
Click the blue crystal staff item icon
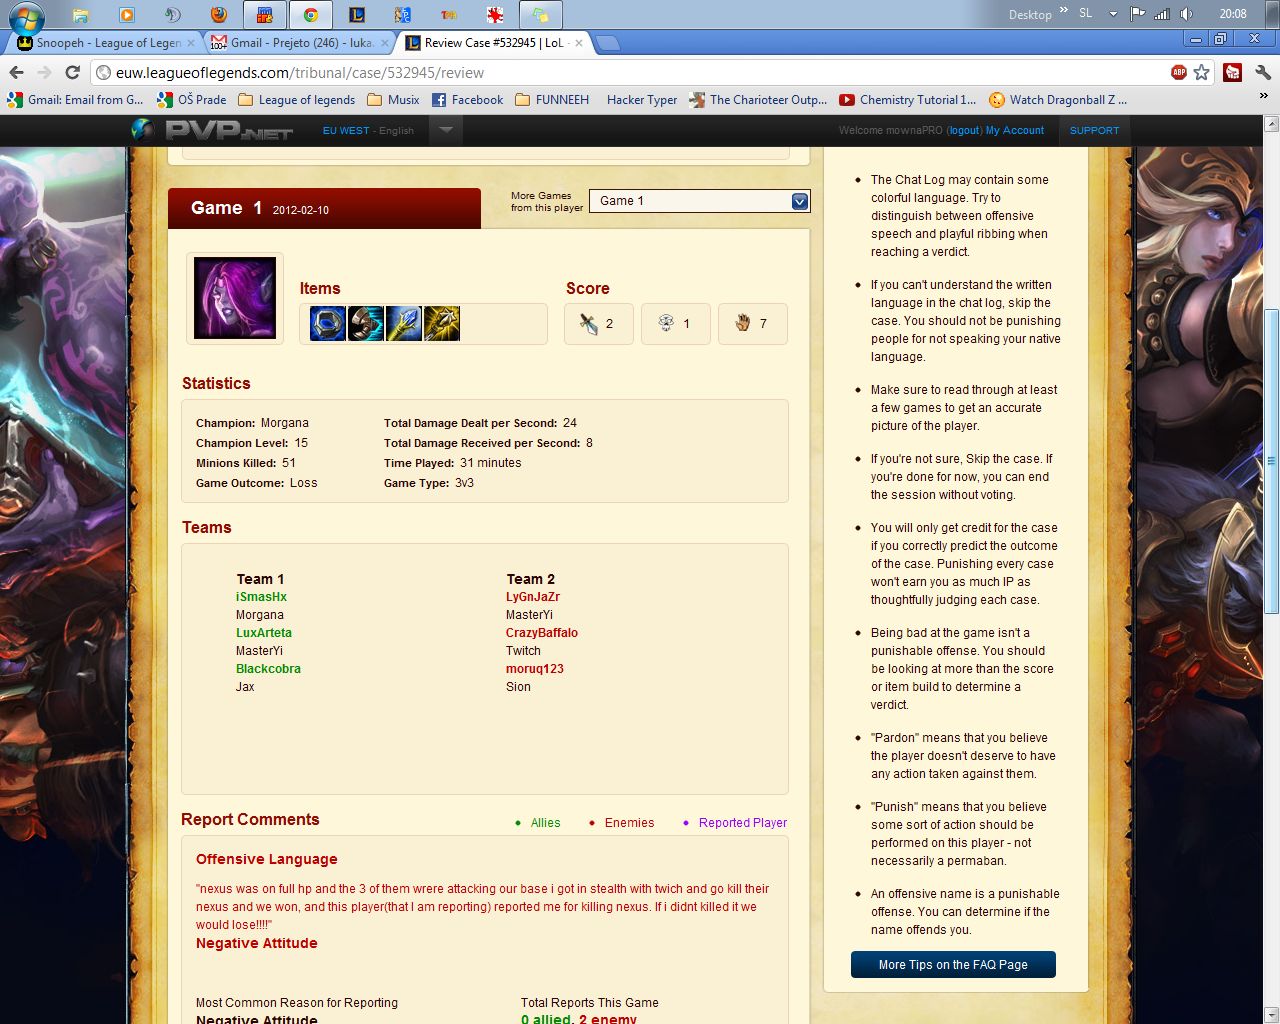click(404, 324)
